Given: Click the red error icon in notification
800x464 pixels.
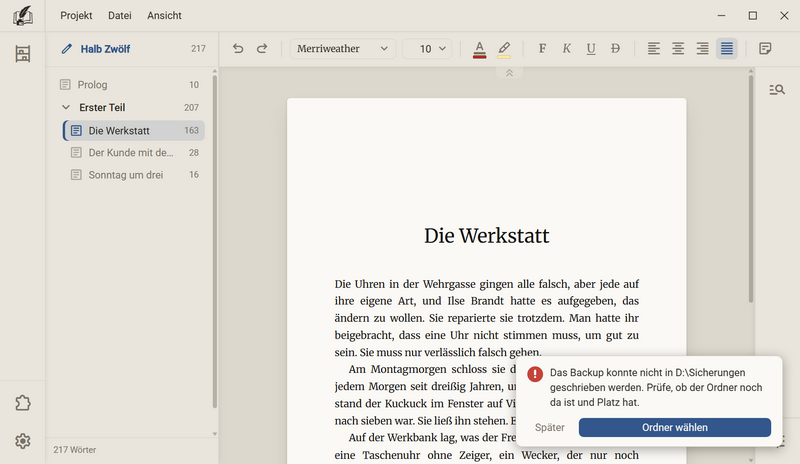Looking at the screenshot, I should coord(535,374).
